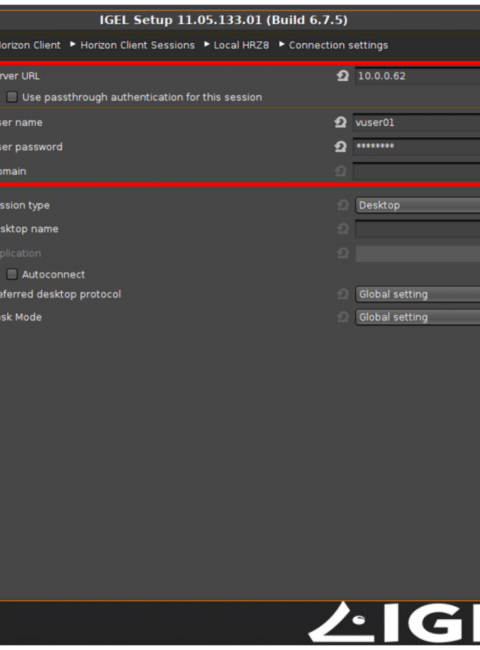
Task: Click the reset icon beside User password
Action: point(340,146)
